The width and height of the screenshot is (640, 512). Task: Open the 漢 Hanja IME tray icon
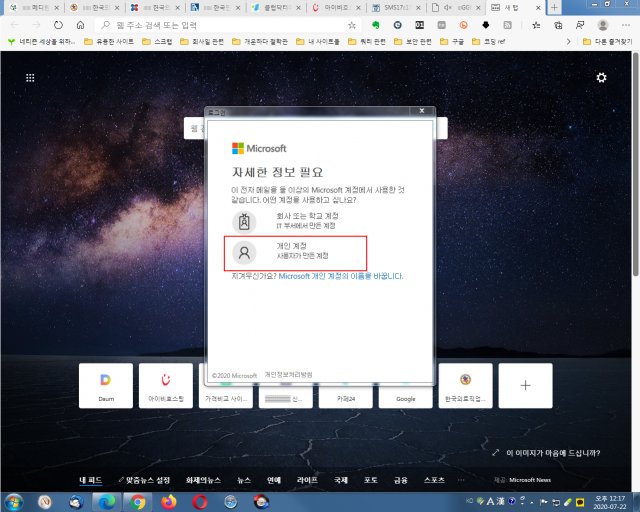point(501,501)
